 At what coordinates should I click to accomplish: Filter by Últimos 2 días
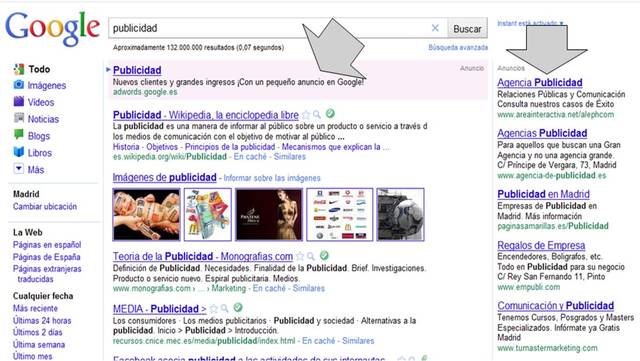(38, 332)
